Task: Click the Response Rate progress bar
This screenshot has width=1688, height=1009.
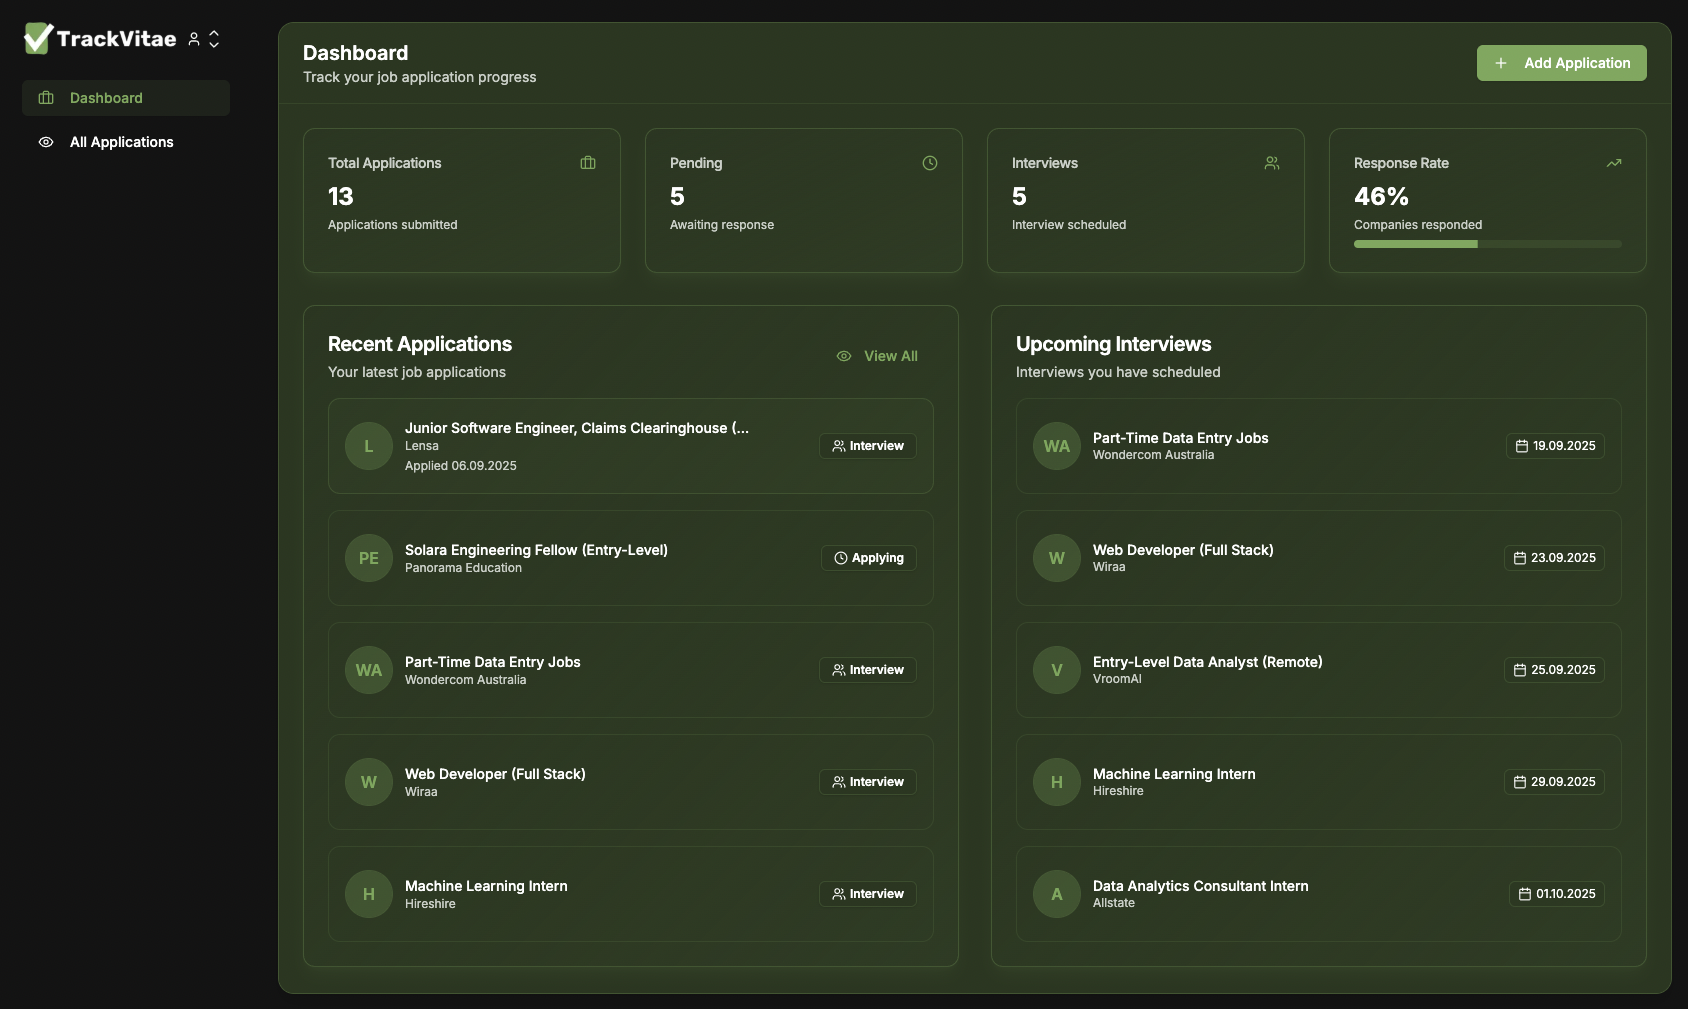Action: tap(1486, 244)
